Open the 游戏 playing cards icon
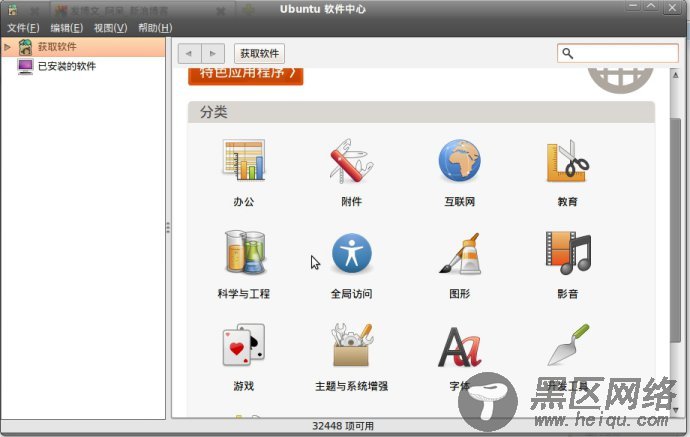This screenshot has width=690, height=437. click(x=244, y=345)
